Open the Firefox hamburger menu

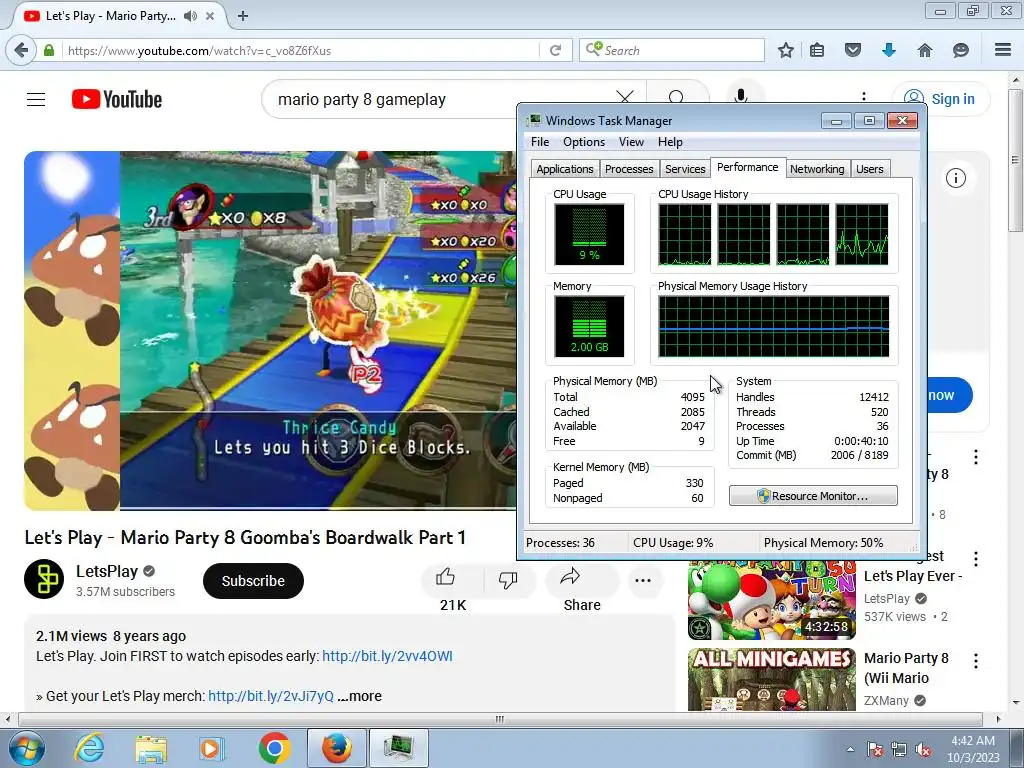coord(1003,50)
